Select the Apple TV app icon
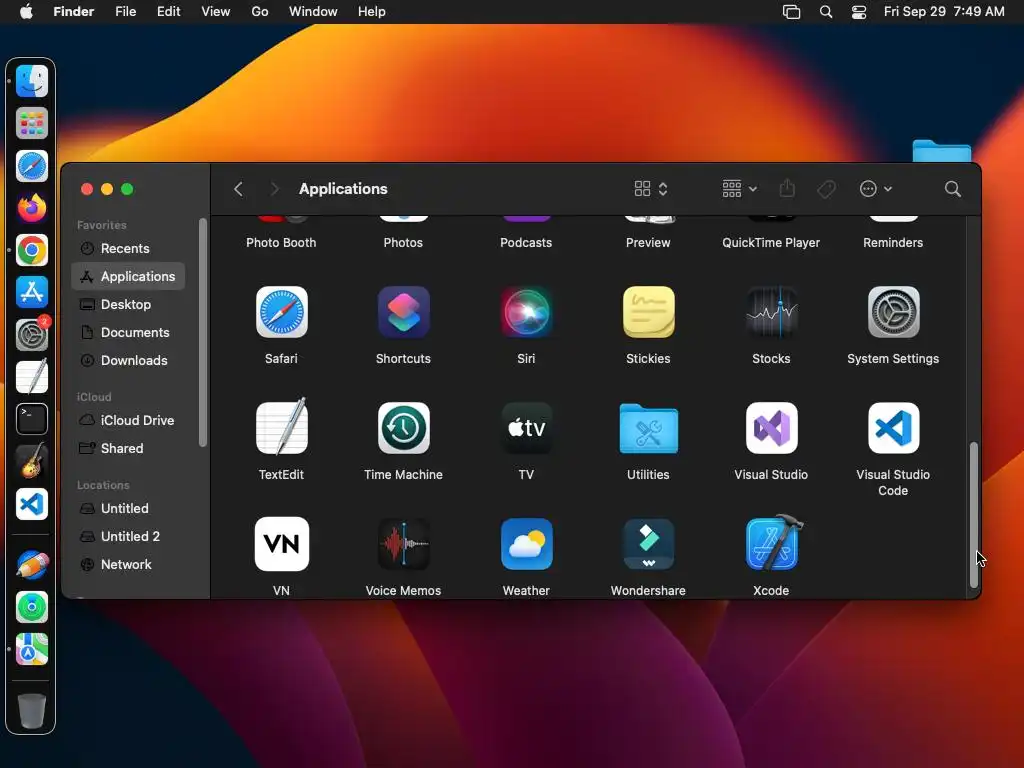The width and height of the screenshot is (1024, 768). [x=526, y=428]
